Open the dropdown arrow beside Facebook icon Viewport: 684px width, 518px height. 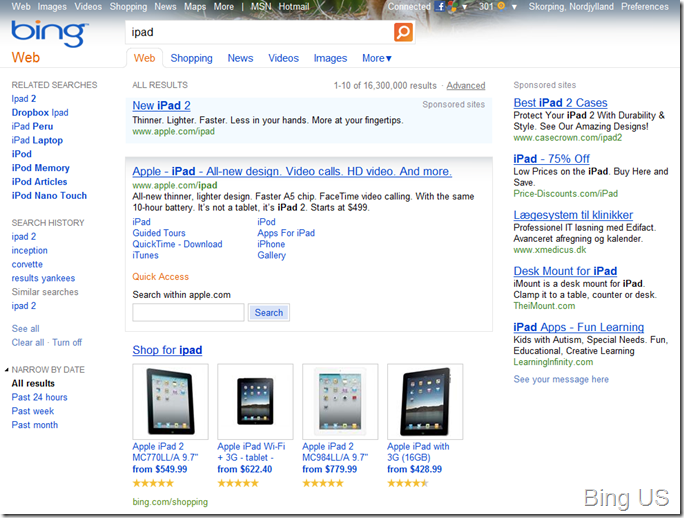pyautogui.click(x=465, y=7)
